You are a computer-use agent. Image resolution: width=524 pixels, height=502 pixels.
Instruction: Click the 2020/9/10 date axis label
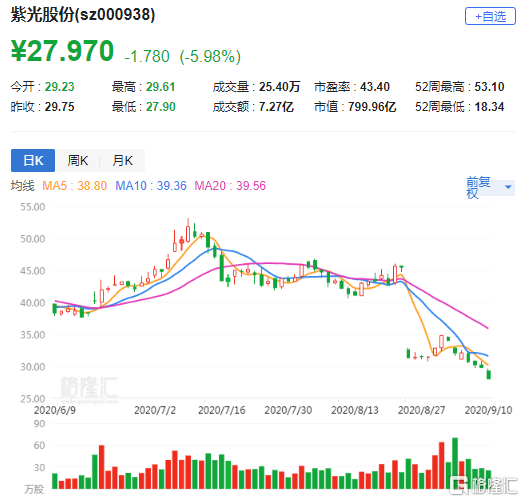click(x=488, y=410)
